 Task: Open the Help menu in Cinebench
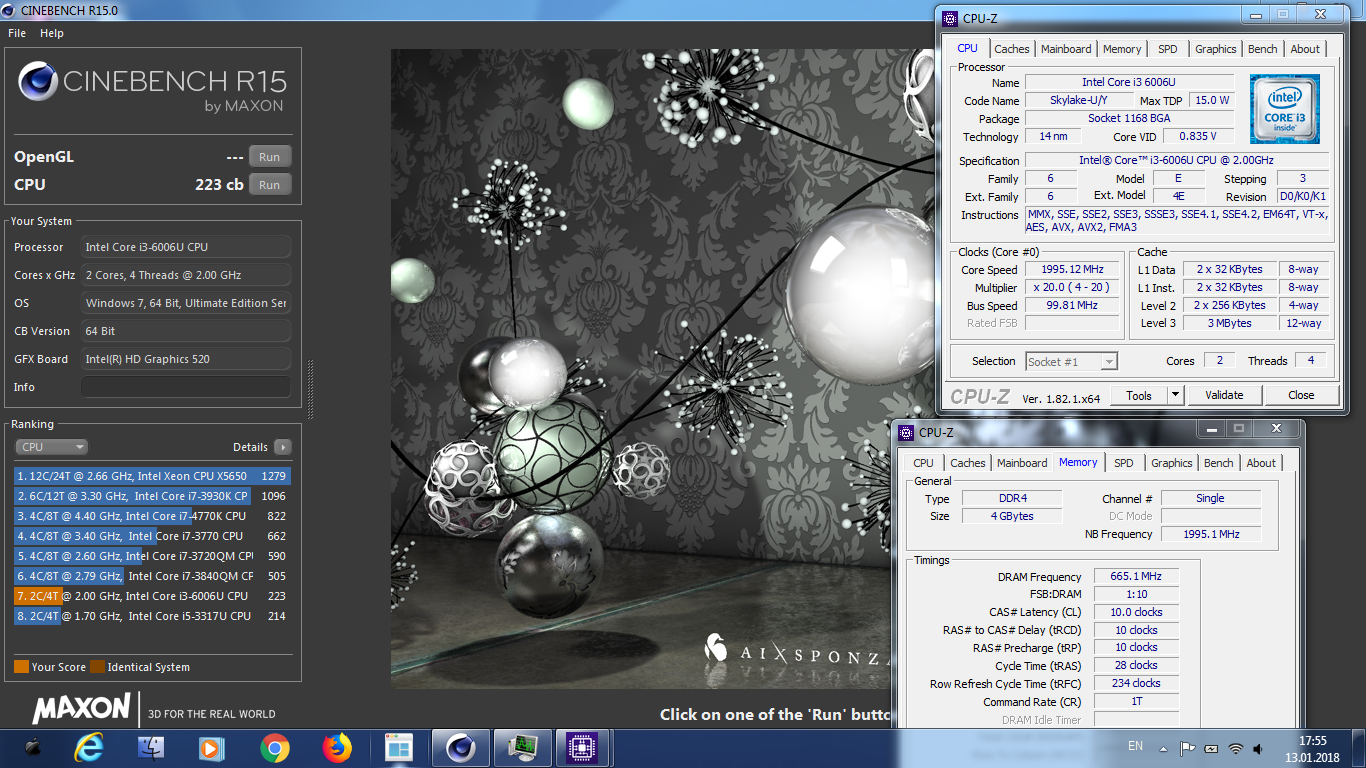click(x=52, y=33)
